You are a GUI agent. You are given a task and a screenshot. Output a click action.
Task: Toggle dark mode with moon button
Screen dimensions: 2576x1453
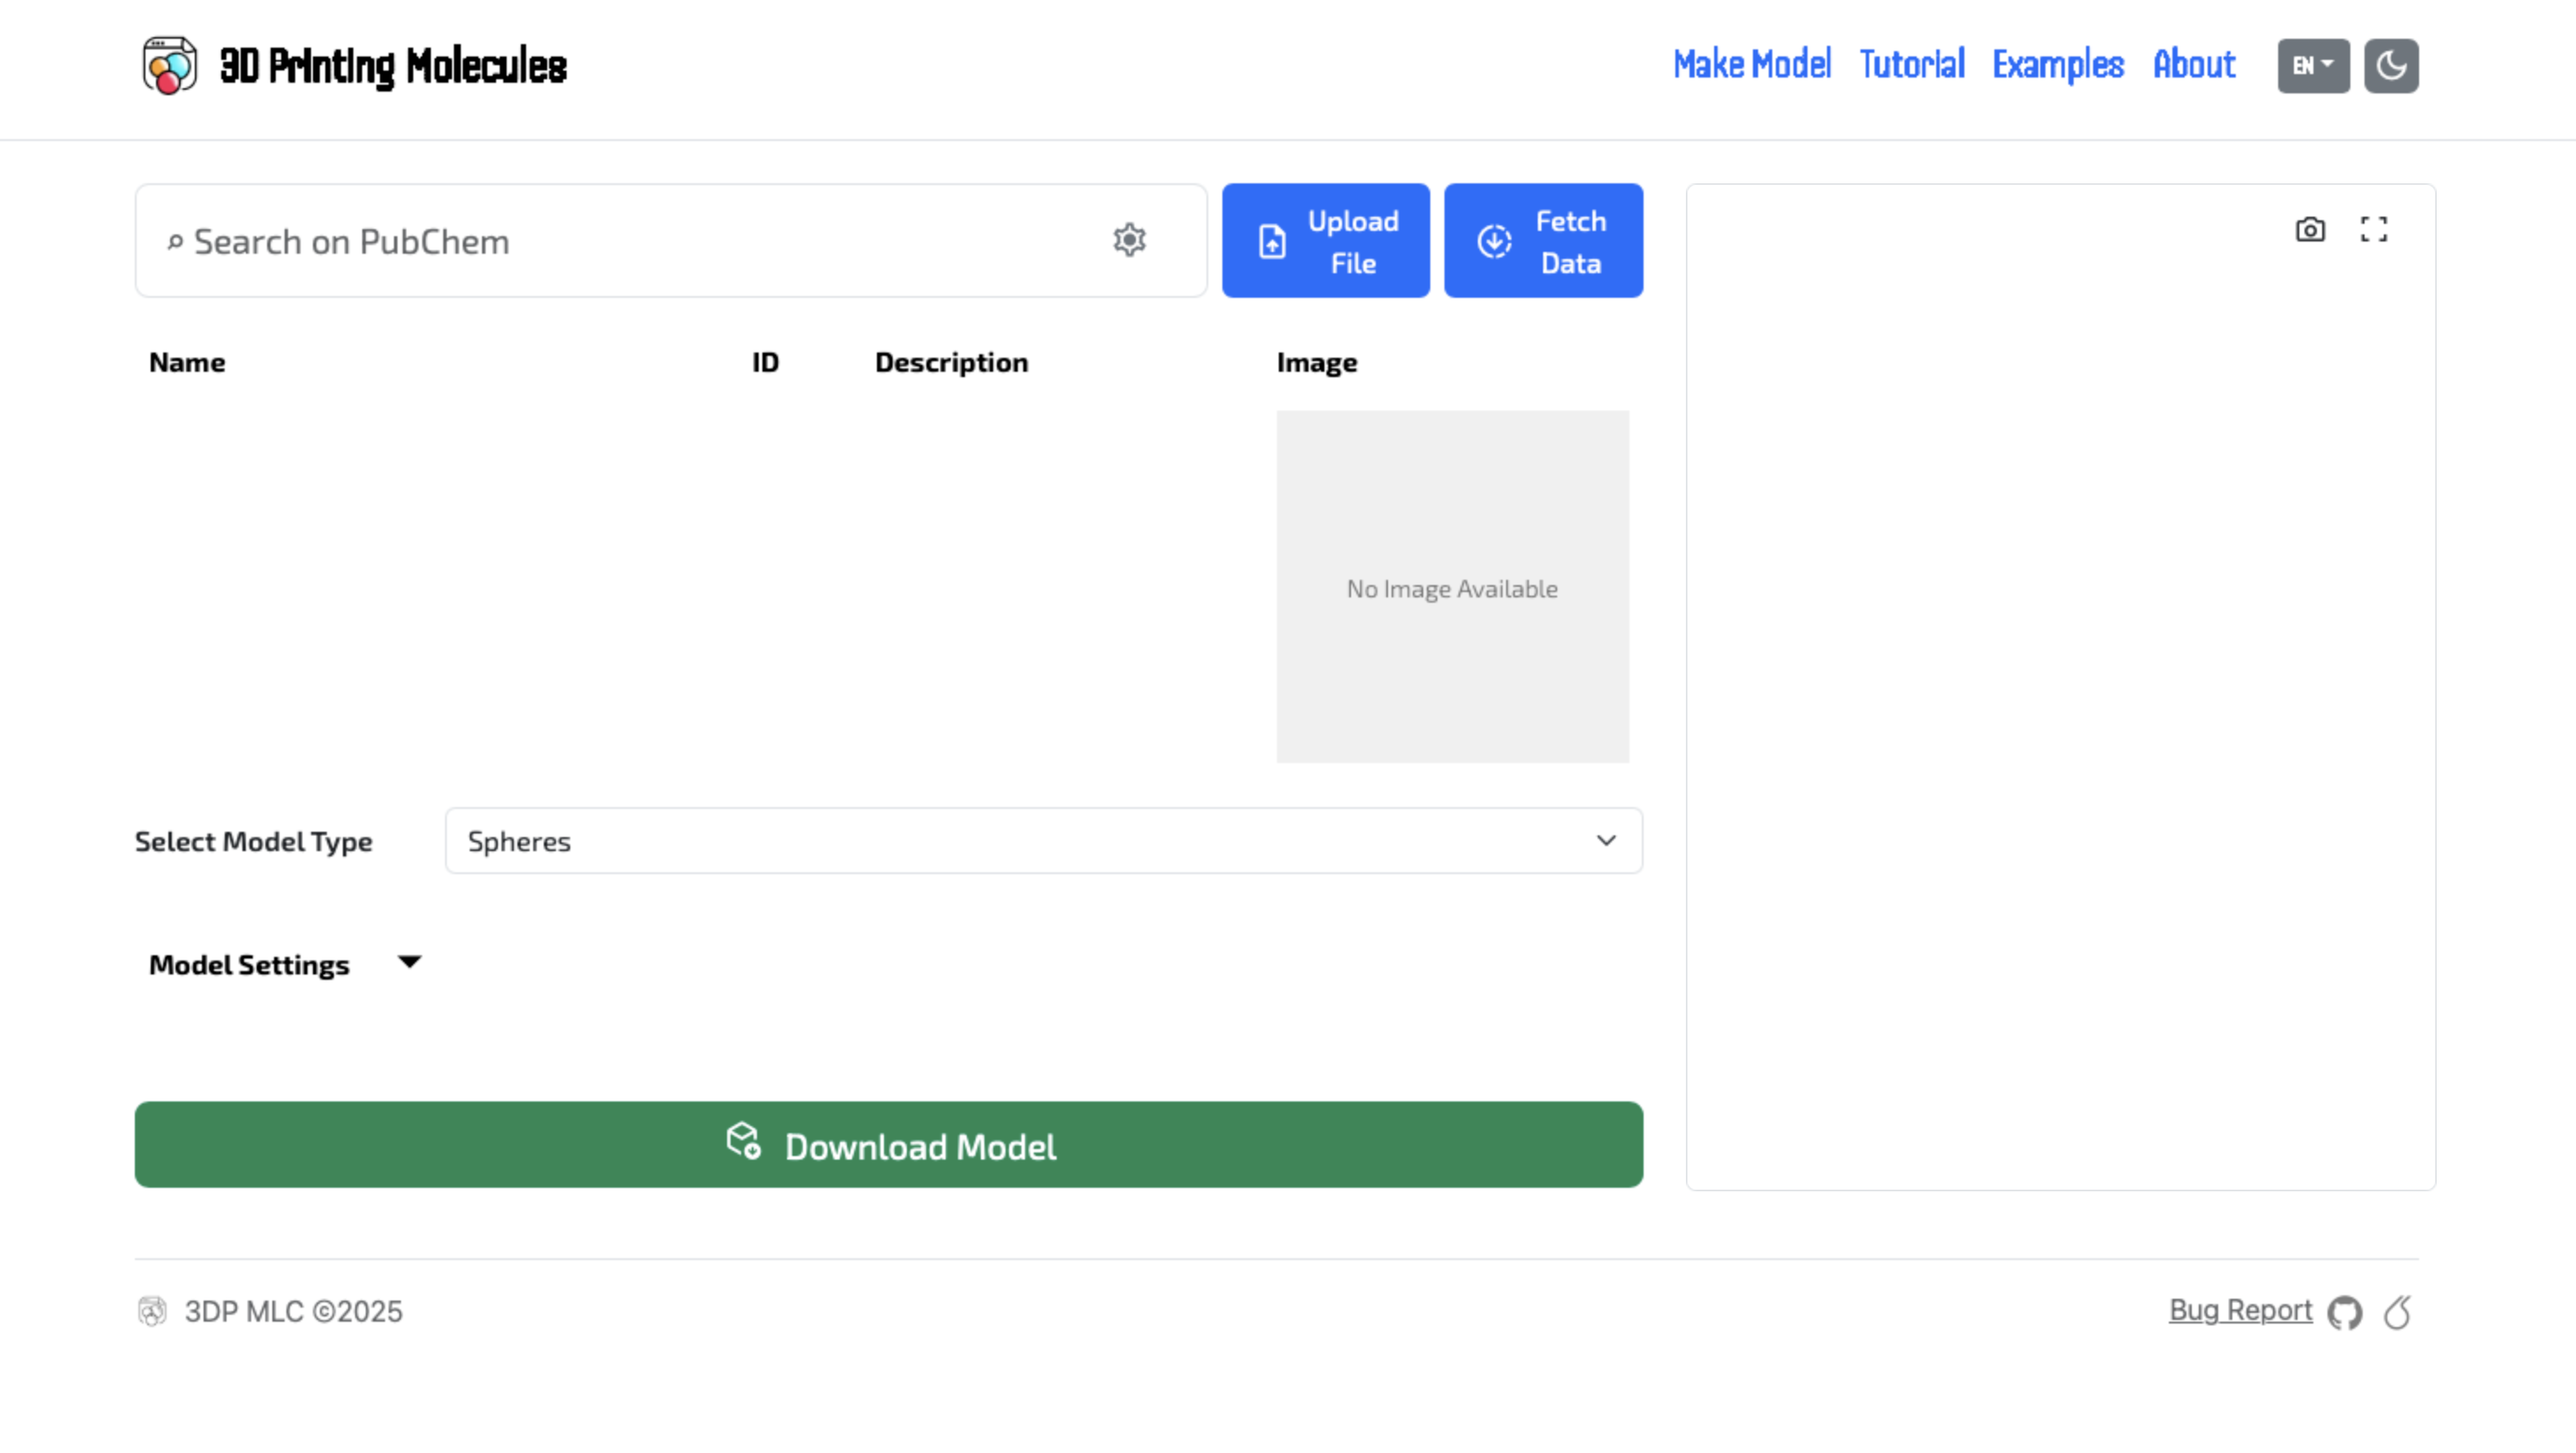pos(2391,66)
